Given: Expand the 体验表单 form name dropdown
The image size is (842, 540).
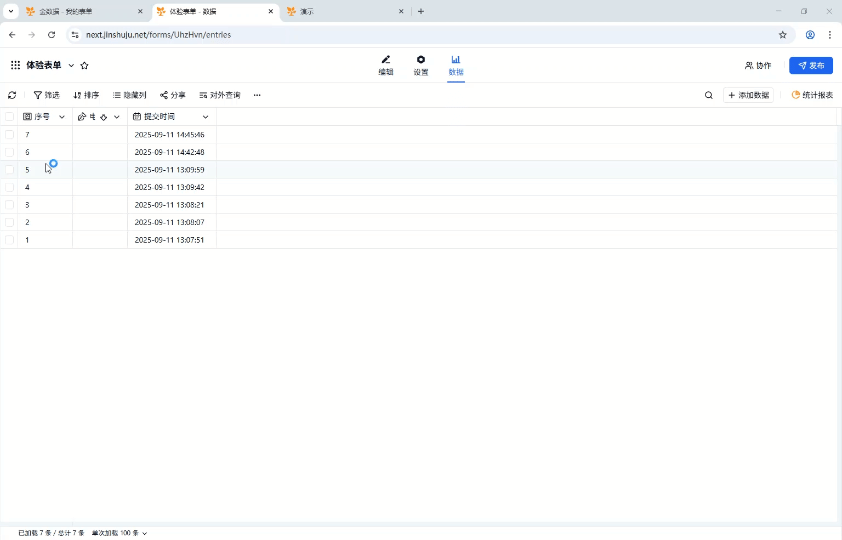Looking at the screenshot, I should tap(71, 65).
